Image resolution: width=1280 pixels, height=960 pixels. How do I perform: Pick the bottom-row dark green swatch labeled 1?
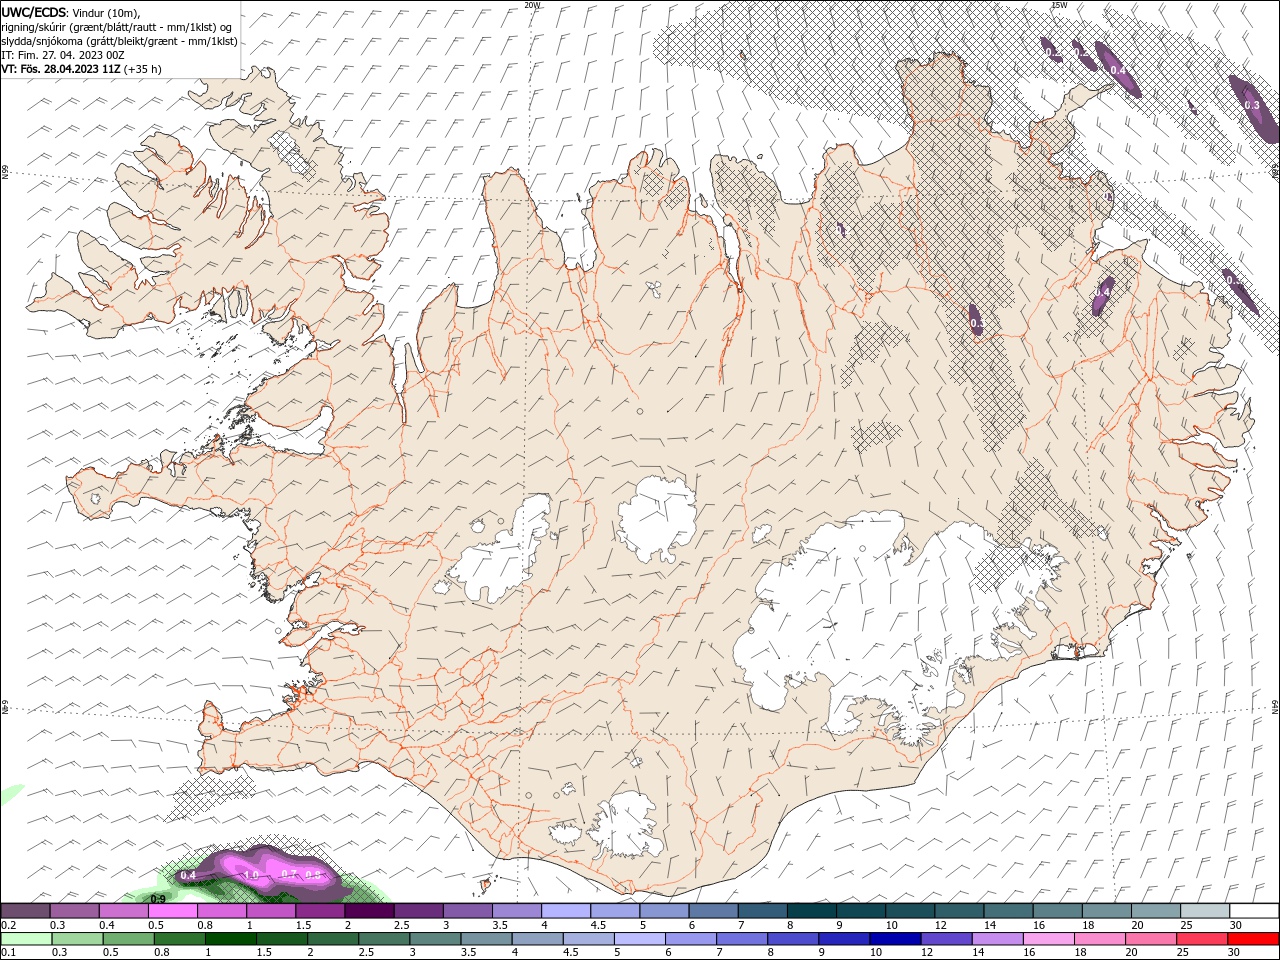231,939
